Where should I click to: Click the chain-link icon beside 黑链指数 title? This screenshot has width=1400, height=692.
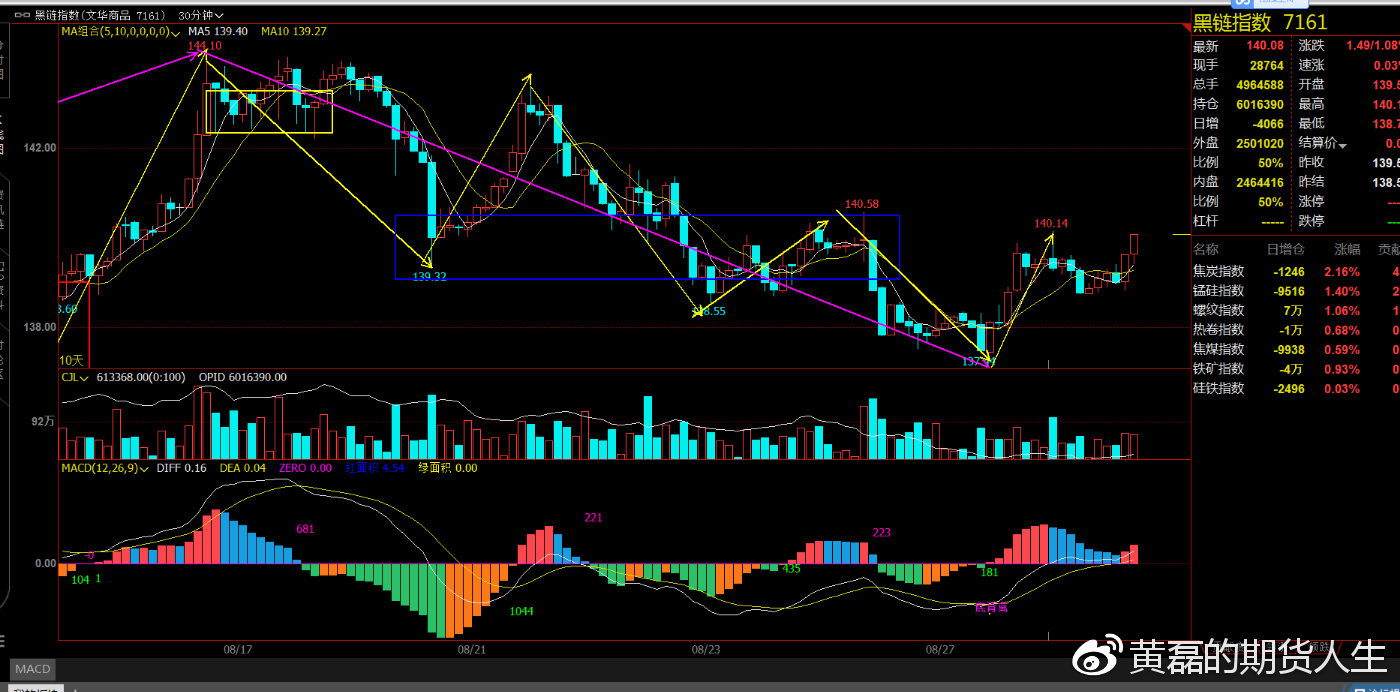pos(22,16)
